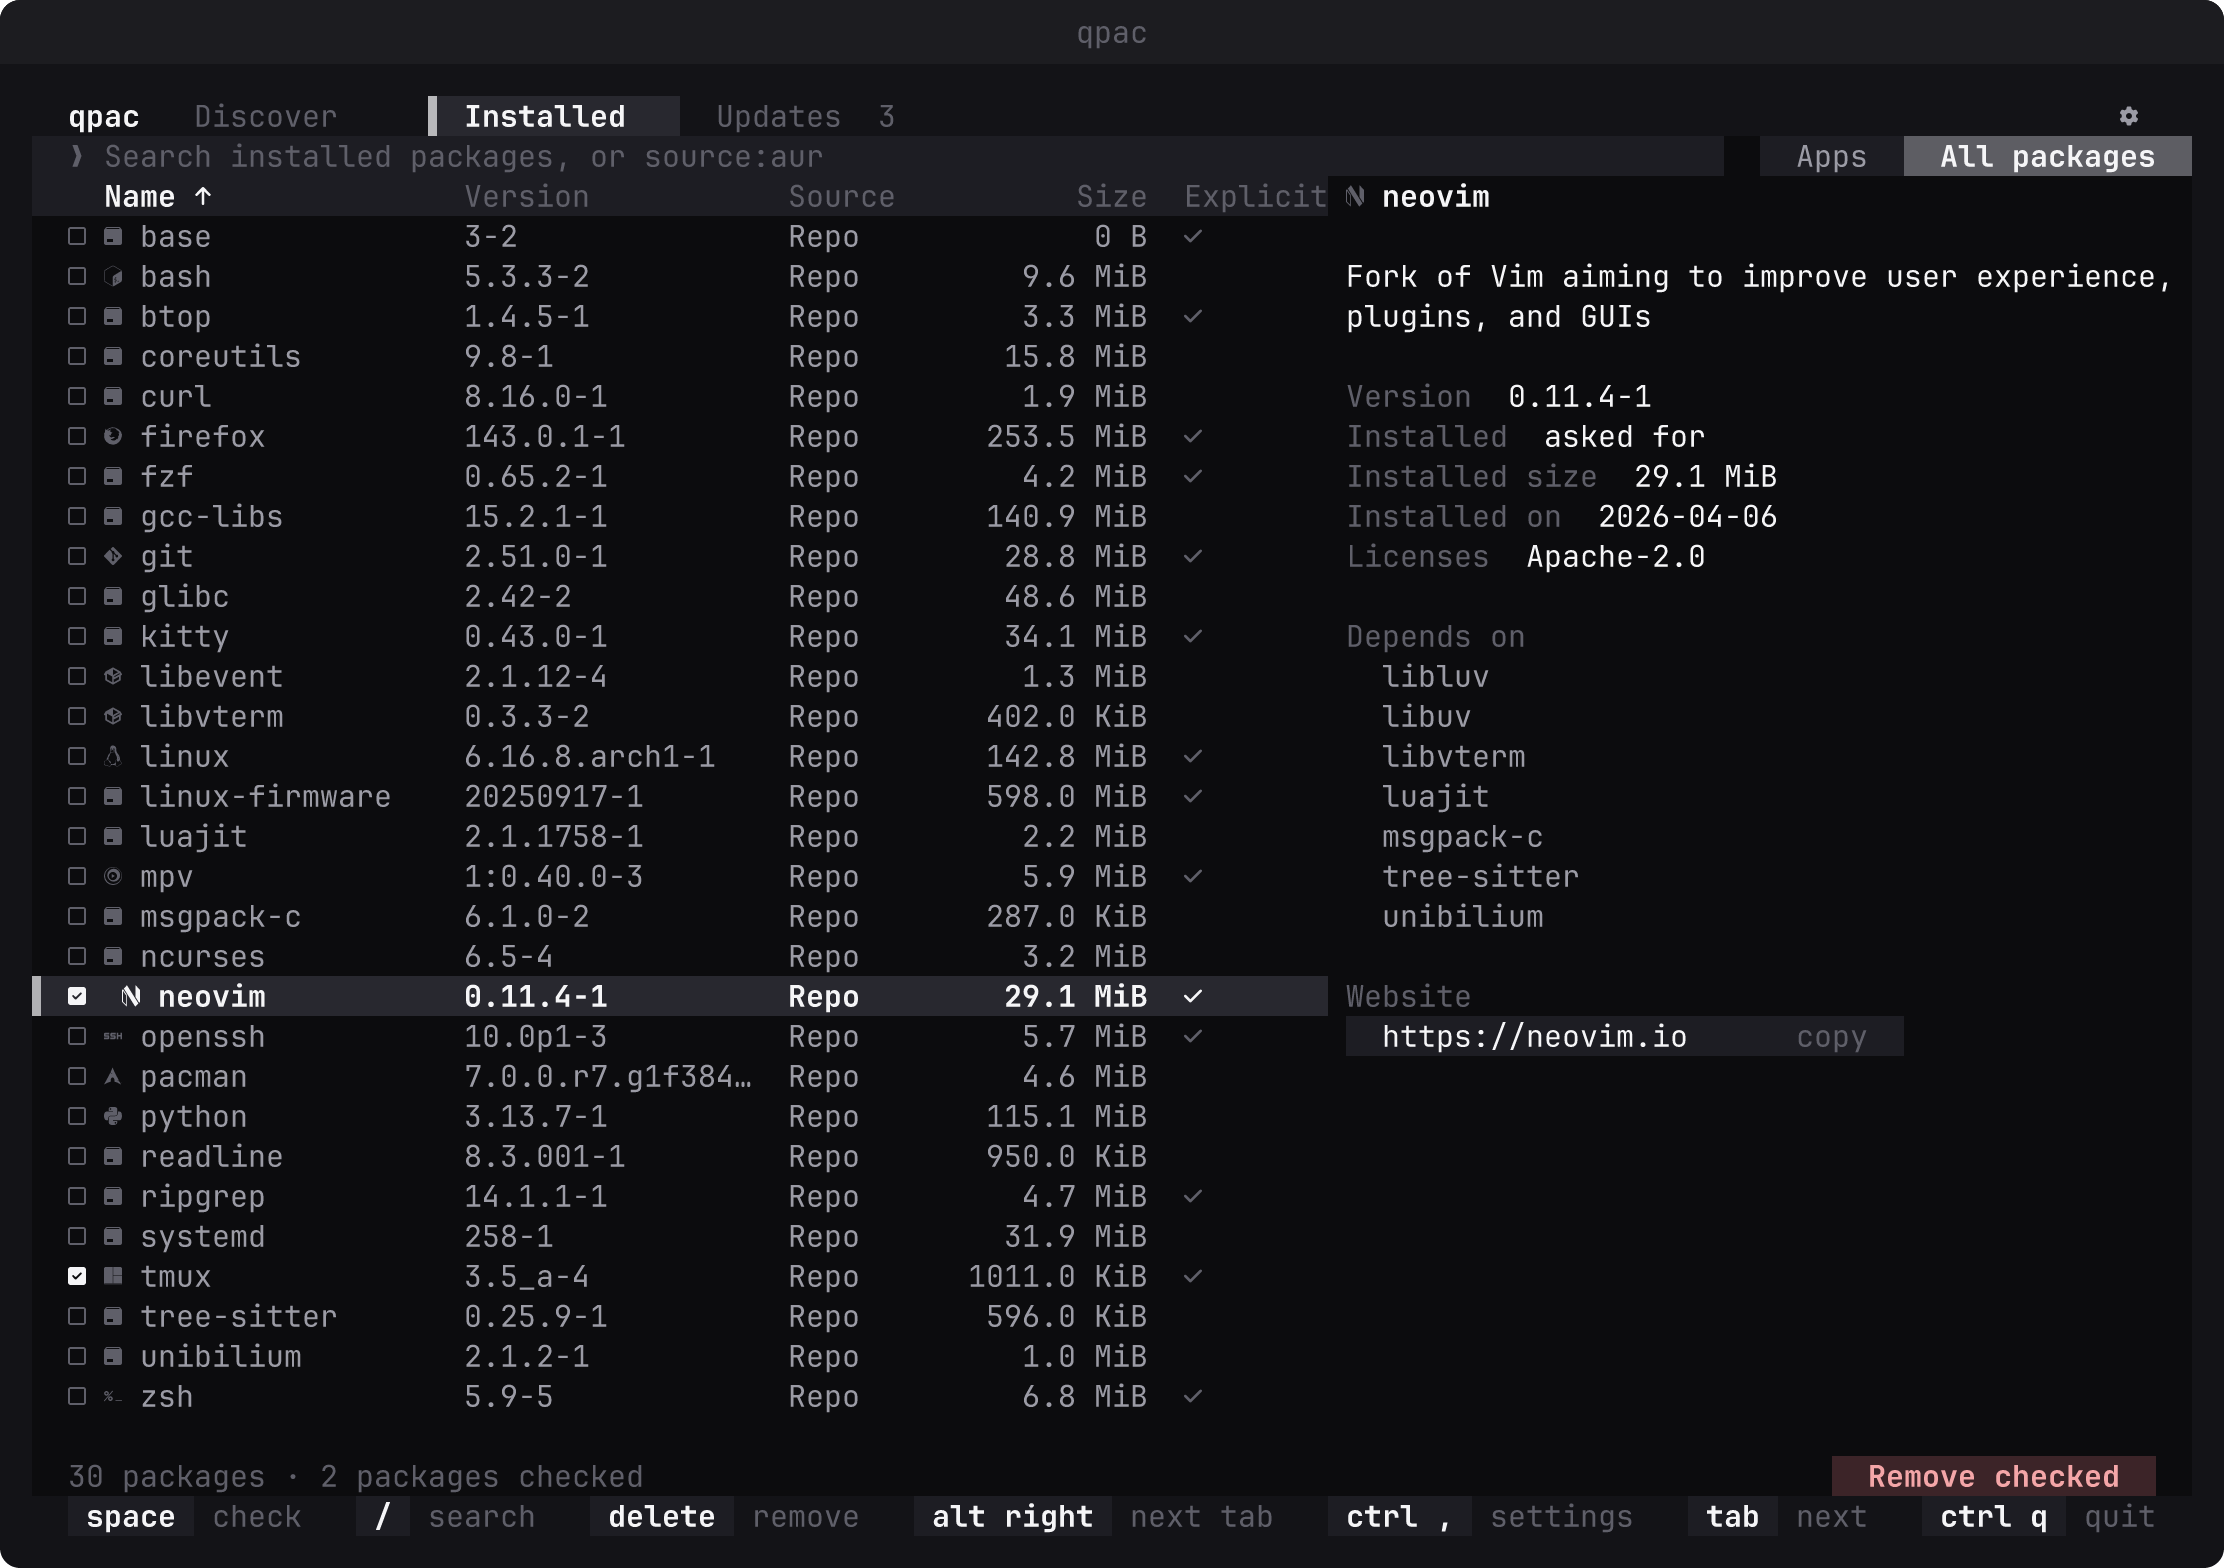Viewport: 2224px width, 1568px height.
Task: Check the ripgrep package checkbox
Action: pyautogui.click(x=77, y=1196)
